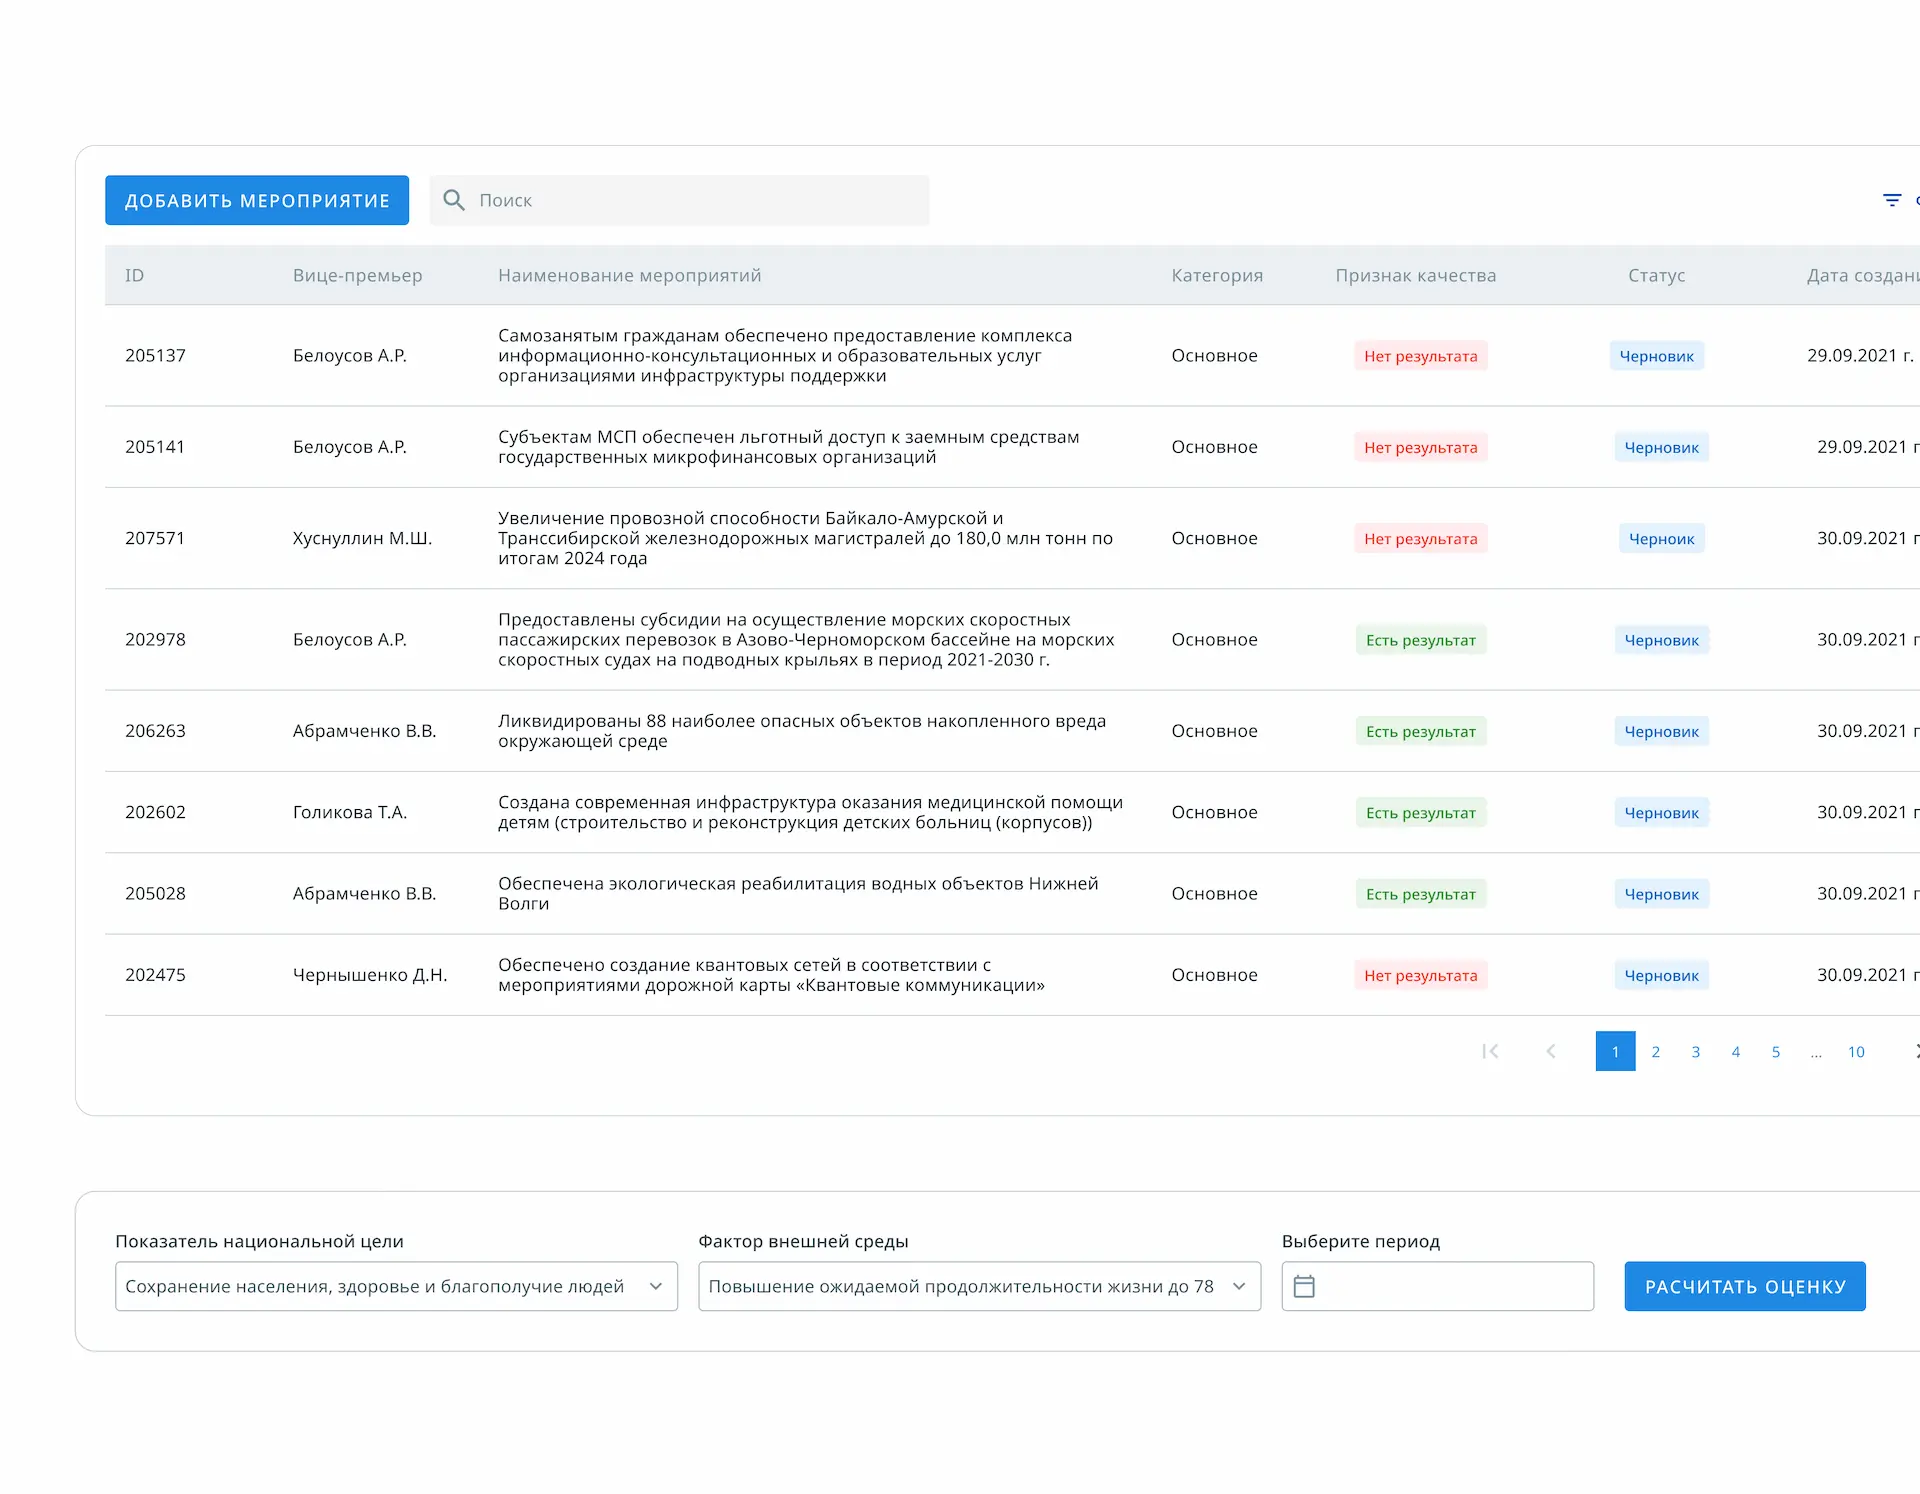Sort by Вице-премьер column header
Screen dimensions: 1920x1494
coord(357,275)
